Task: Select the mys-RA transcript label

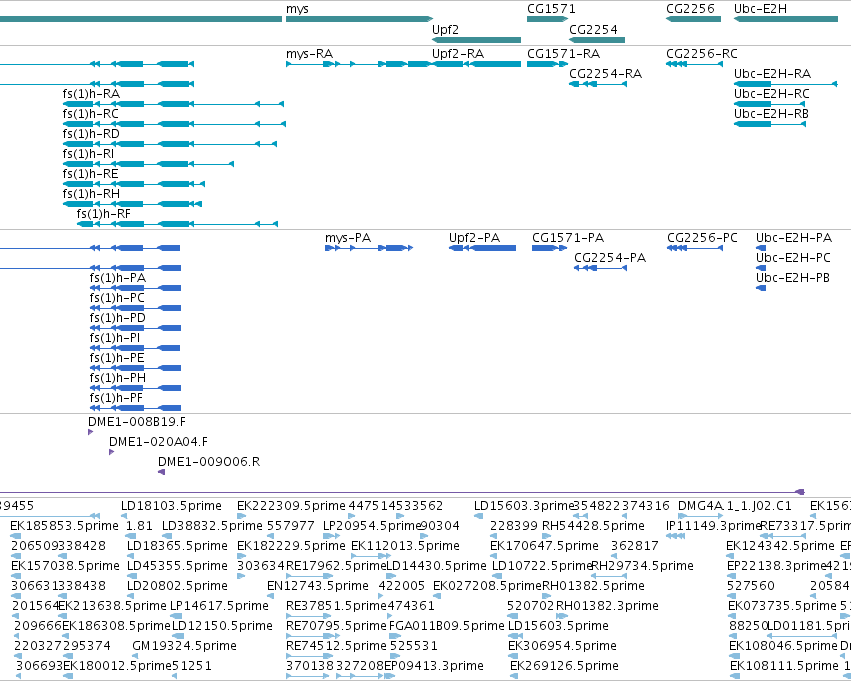Action: pyautogui.click(x=309, y=54)
